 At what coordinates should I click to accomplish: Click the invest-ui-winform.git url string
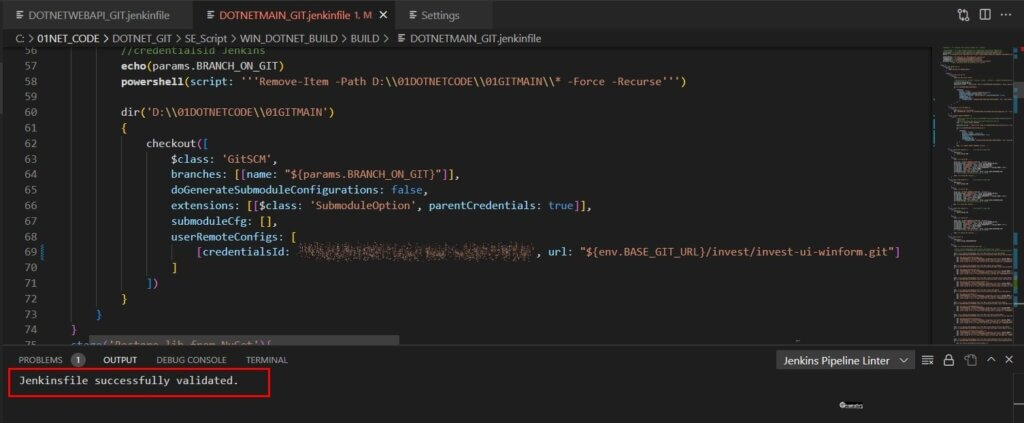737,252
